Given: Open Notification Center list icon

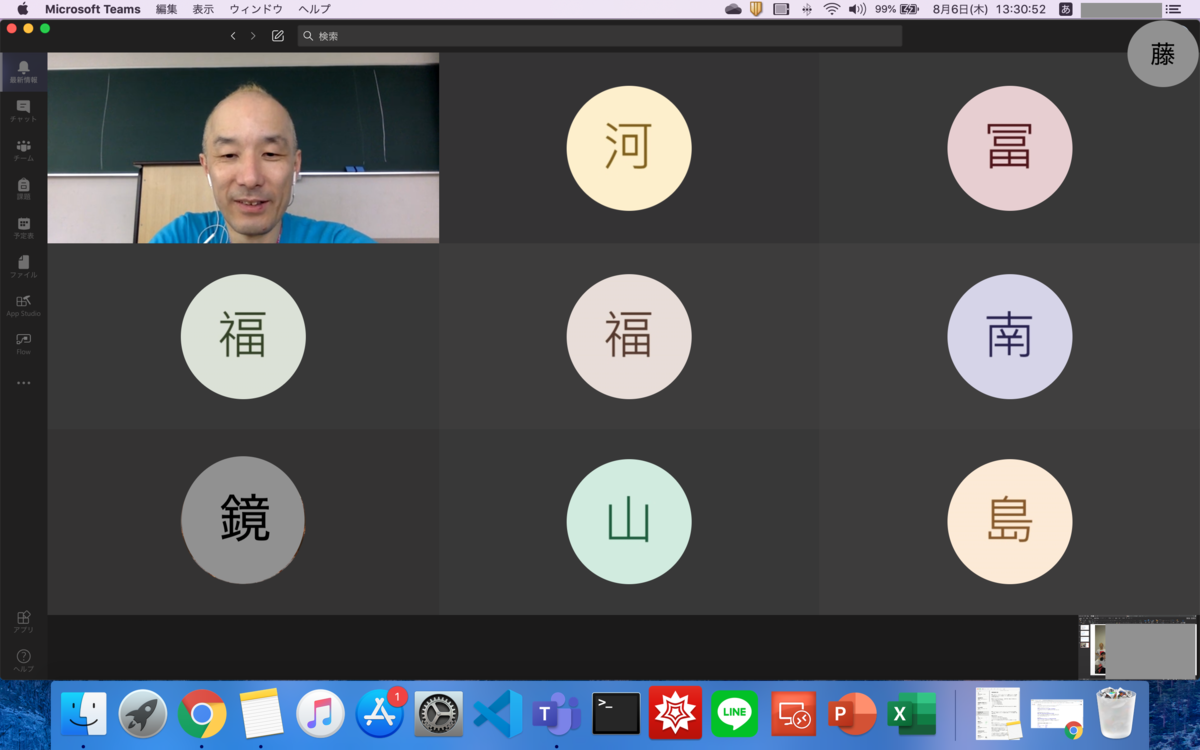Looking at the screenshot, I should [x=1173, y=9].
